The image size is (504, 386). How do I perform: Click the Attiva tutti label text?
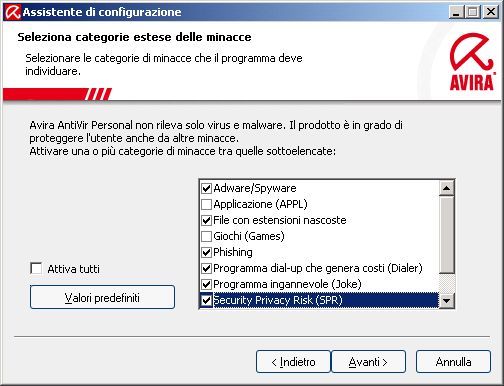click(74, 269)
